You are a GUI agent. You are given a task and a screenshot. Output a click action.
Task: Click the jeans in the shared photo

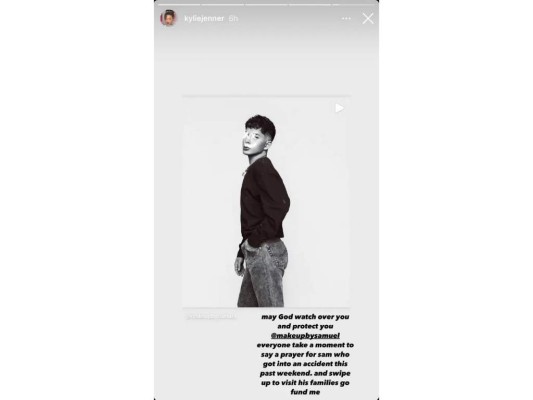click(262, 273)
